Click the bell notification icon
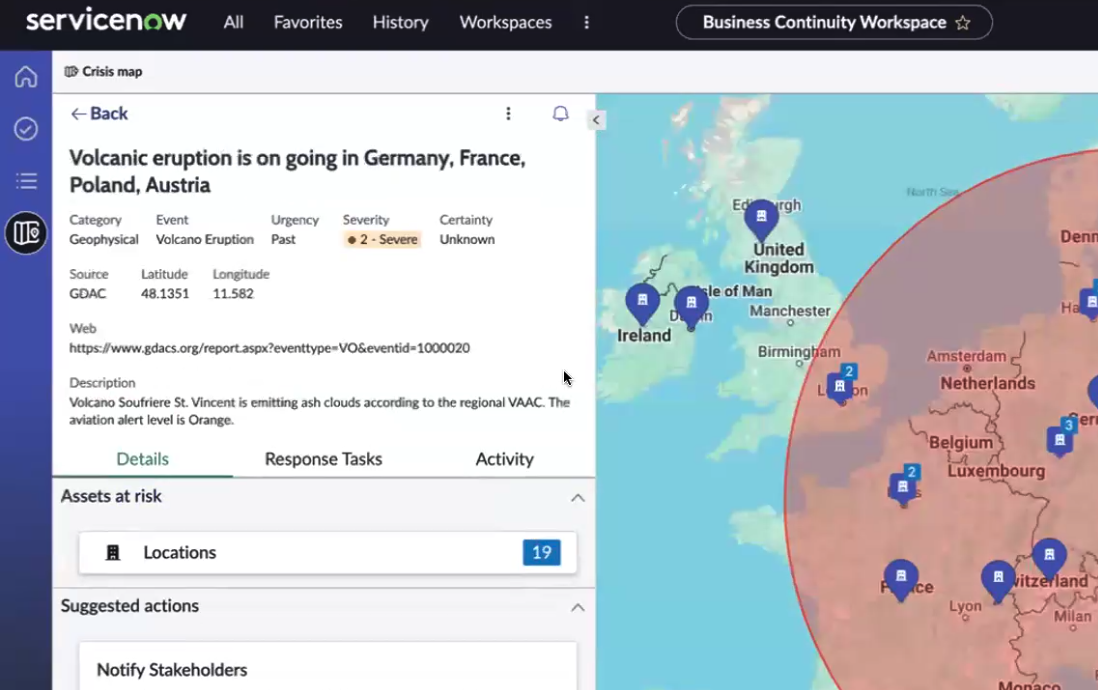1098x690 pixels. click(560, 113)
